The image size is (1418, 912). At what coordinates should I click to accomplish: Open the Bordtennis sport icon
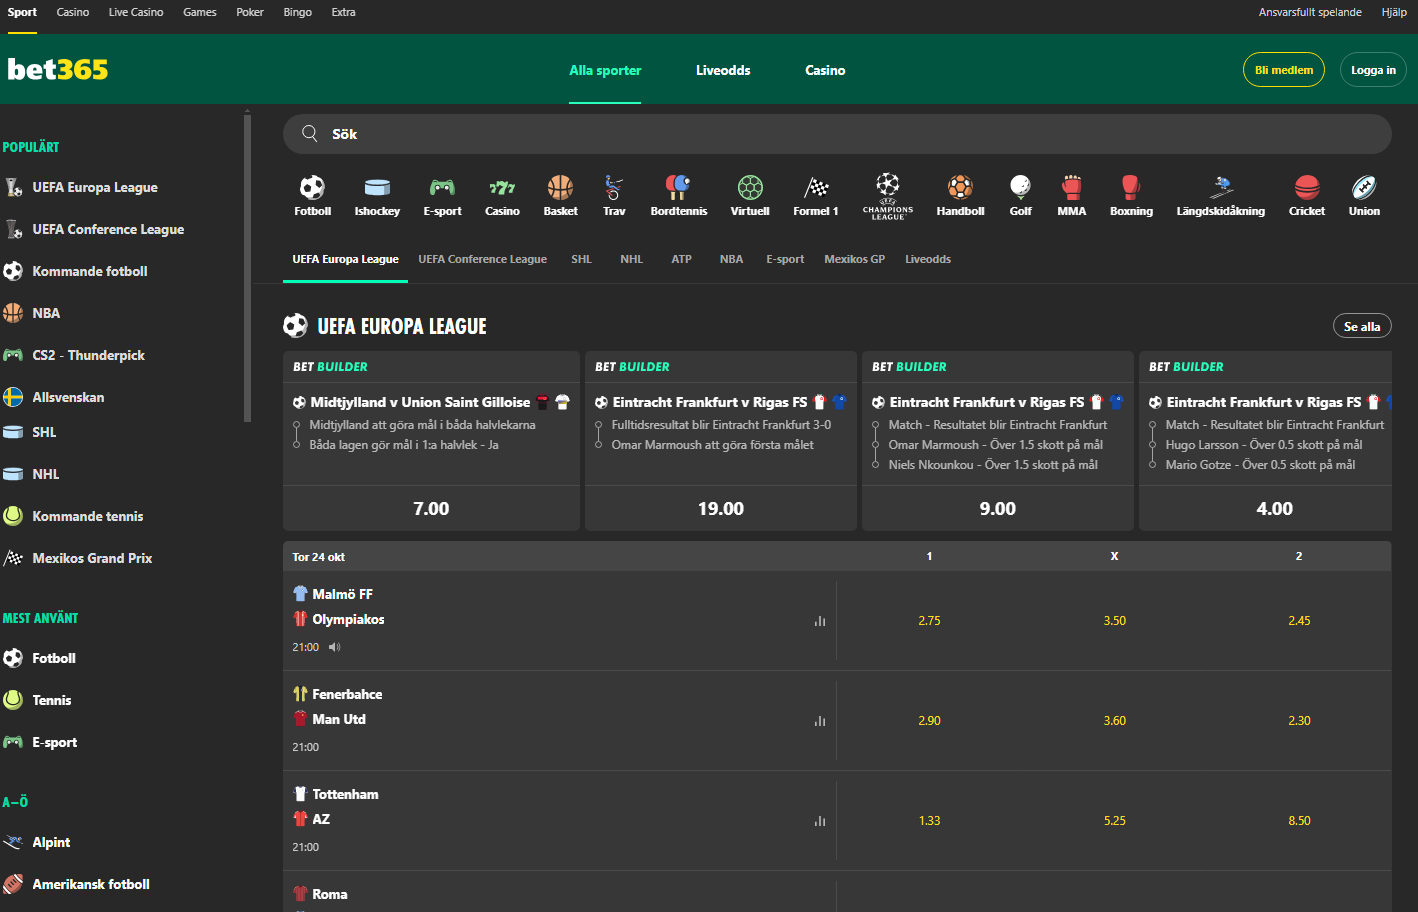tap(678, 188)
